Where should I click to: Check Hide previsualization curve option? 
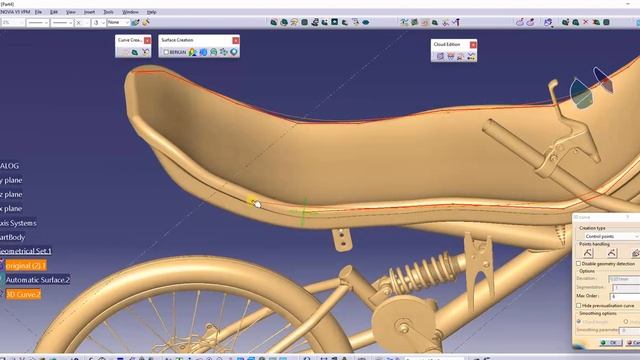tap(579, 305)
